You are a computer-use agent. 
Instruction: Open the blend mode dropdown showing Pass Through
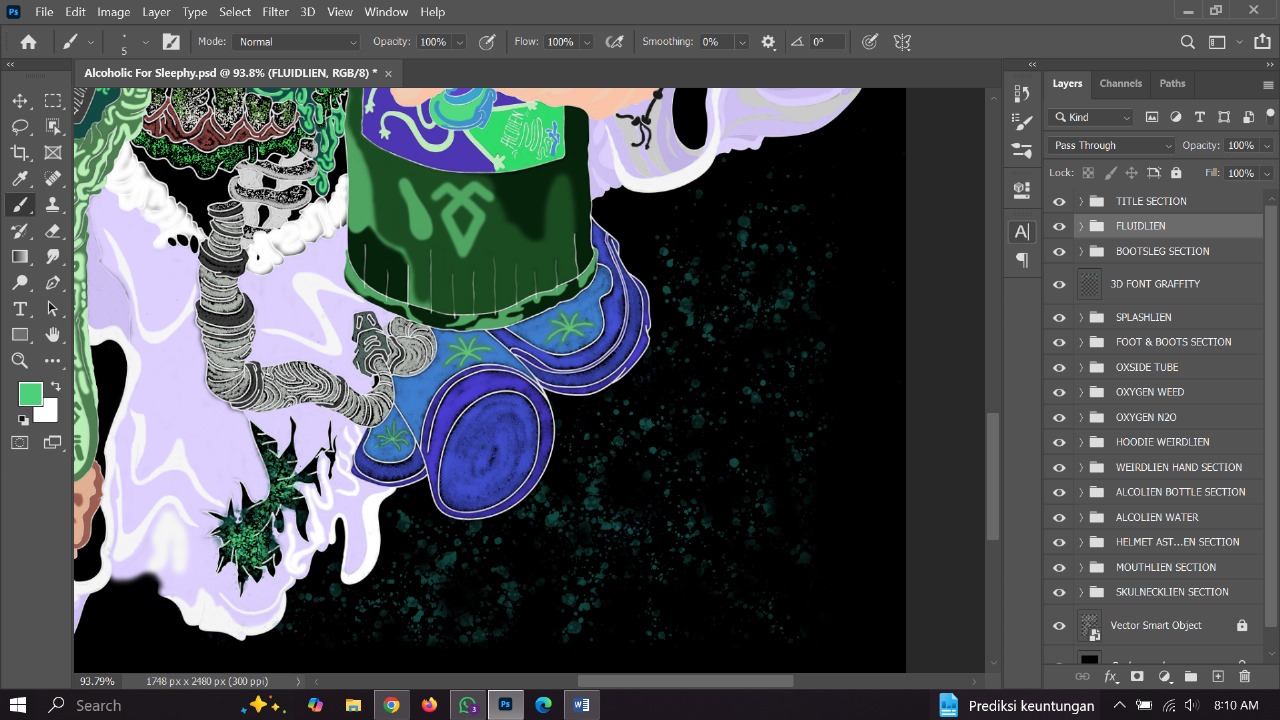(1110, 145)
